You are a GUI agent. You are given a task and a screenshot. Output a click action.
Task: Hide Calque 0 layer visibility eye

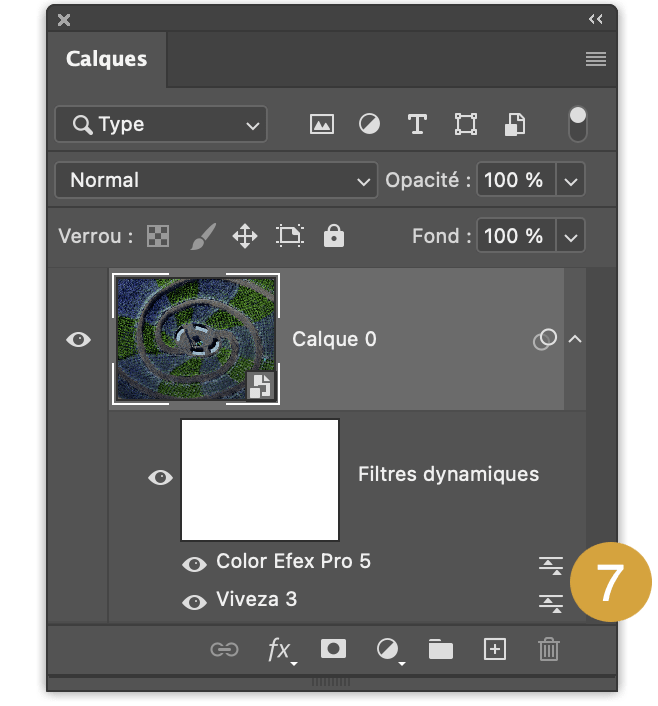point(78,339)
